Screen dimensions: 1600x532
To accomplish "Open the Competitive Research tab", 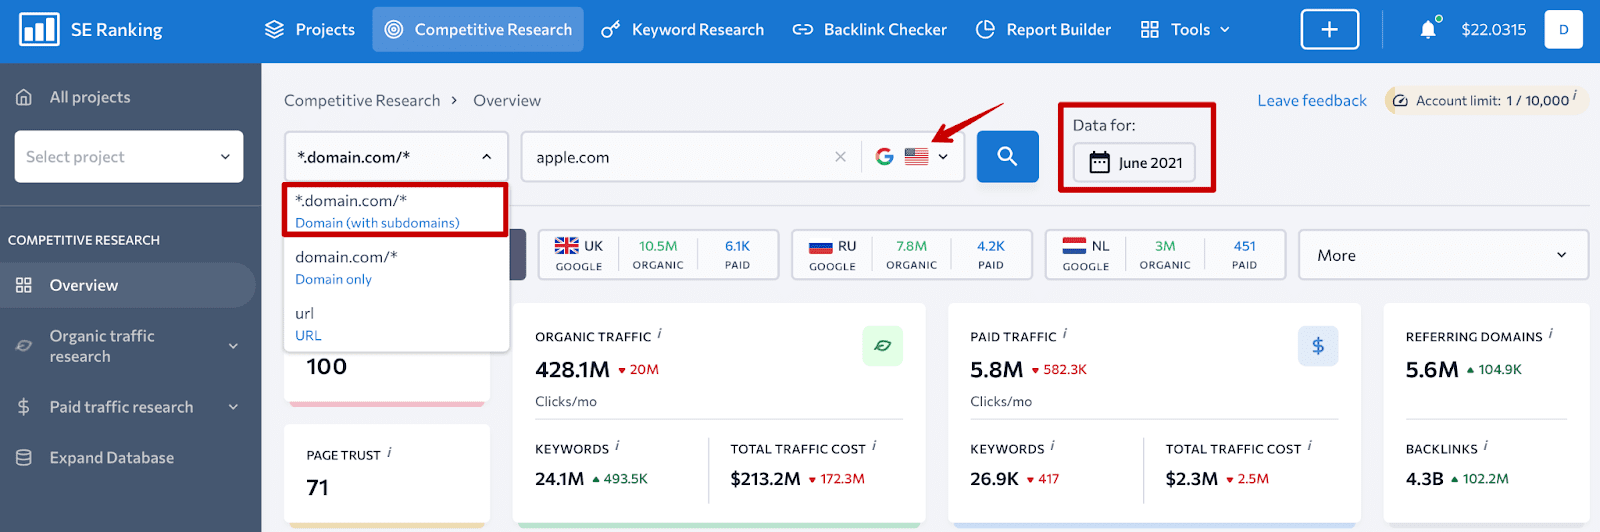I will point(478,30).
